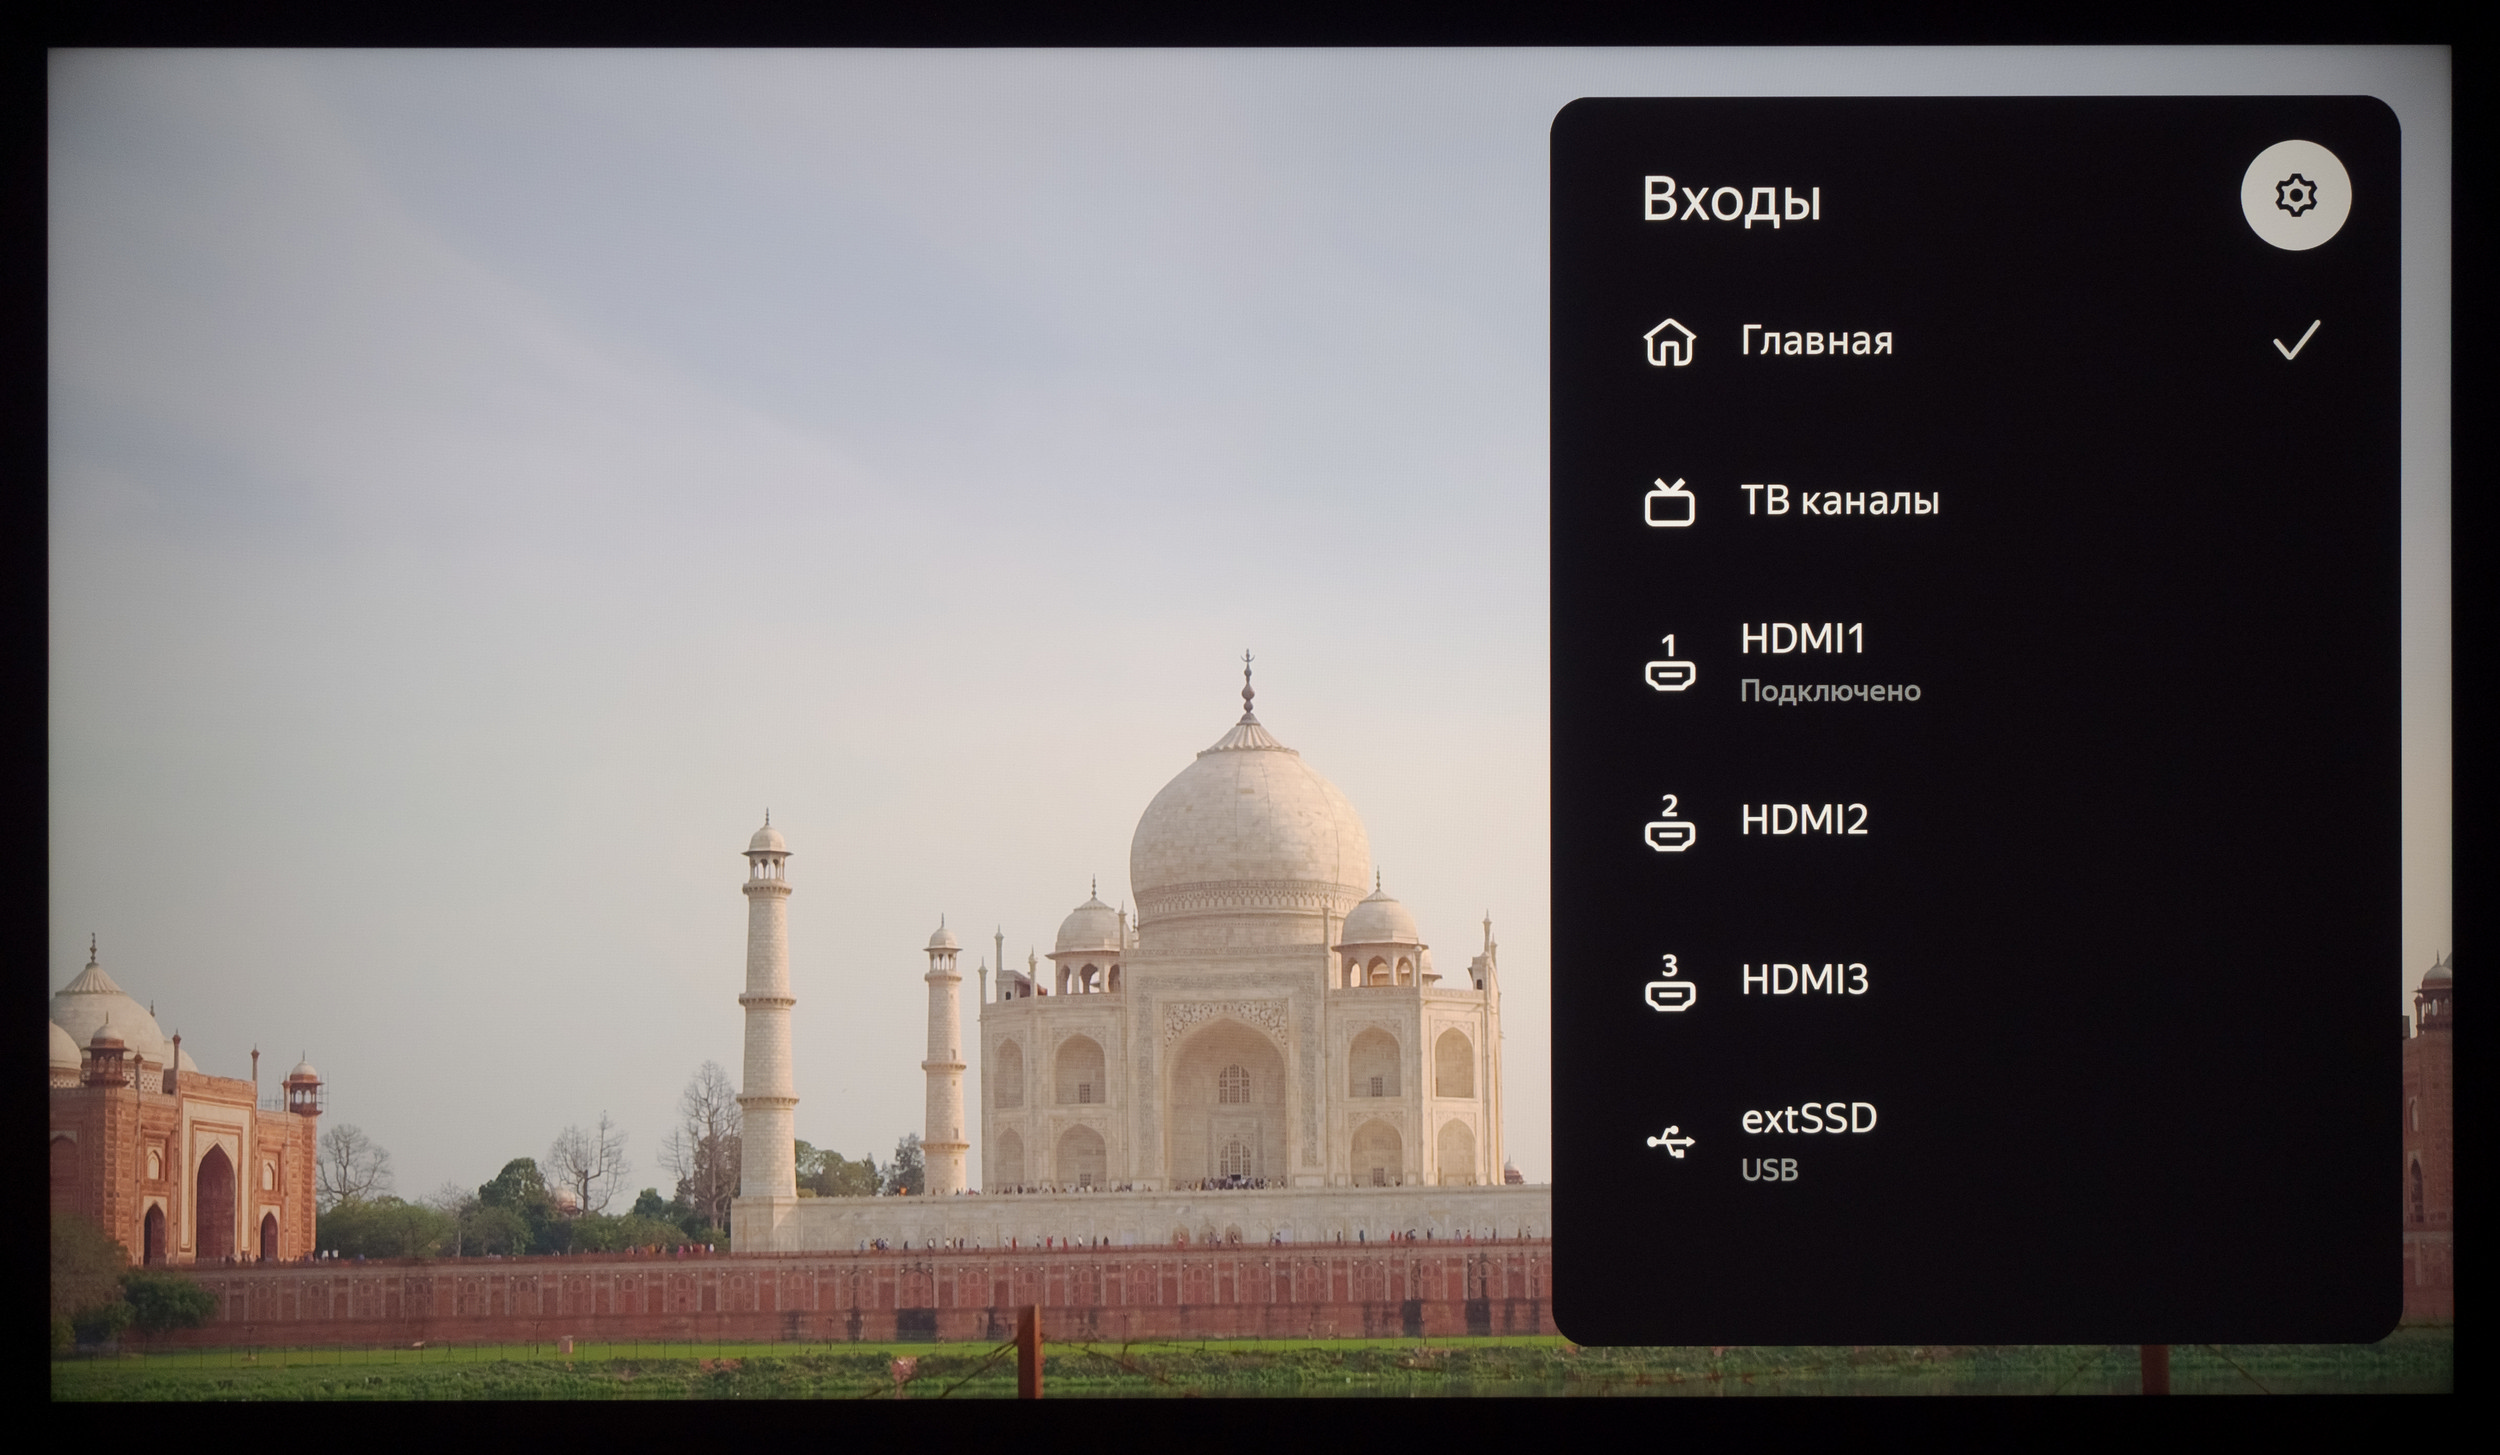Select the Главная input label
The width and height of the screenshot is (2500, 1455).
click(x=1816, y=341)
